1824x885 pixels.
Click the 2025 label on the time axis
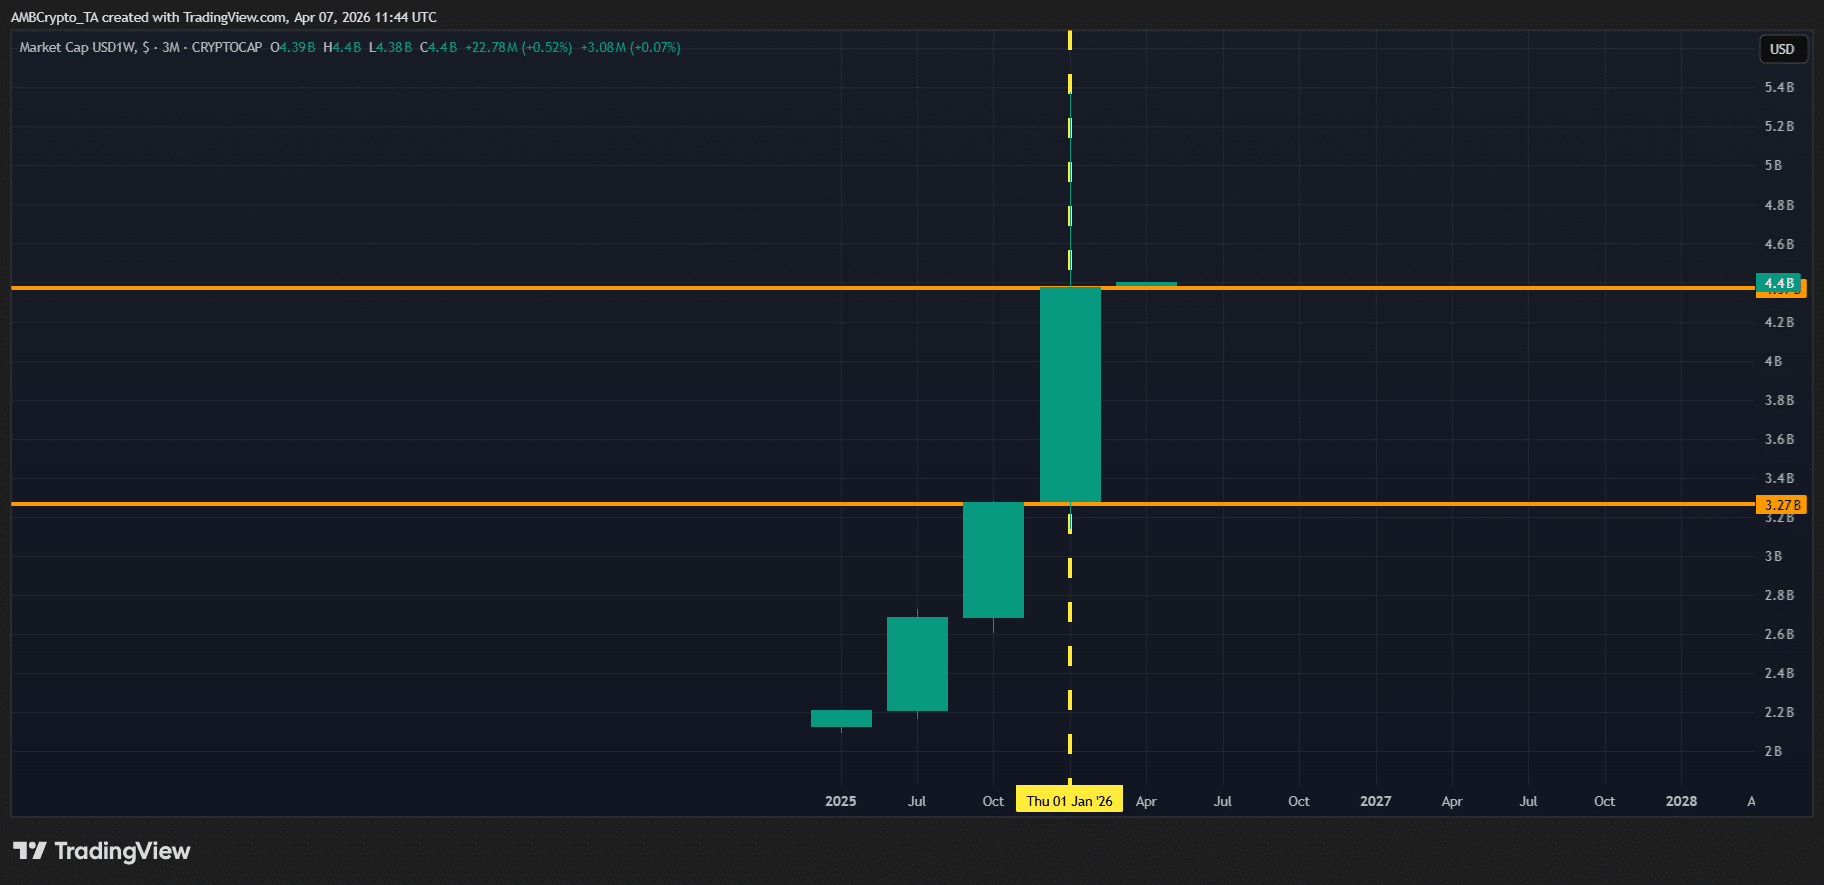coord(840,801)
